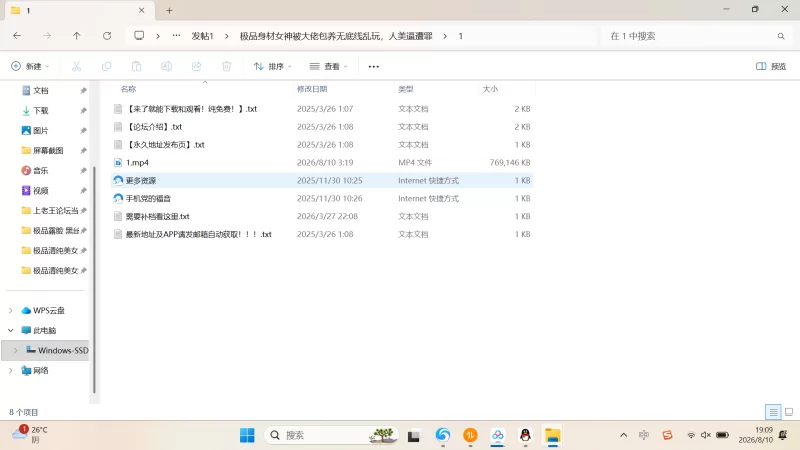Open the See more ellipsis menu
800x450 pixels.
pyautogui.click(x=373, y=66)
